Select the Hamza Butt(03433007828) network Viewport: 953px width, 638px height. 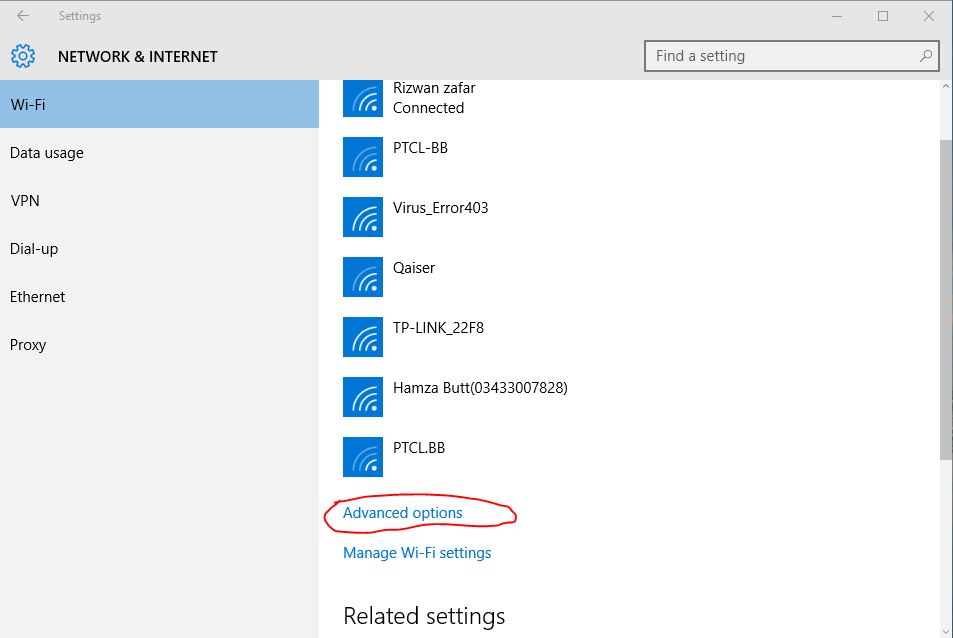pos(480,388)
